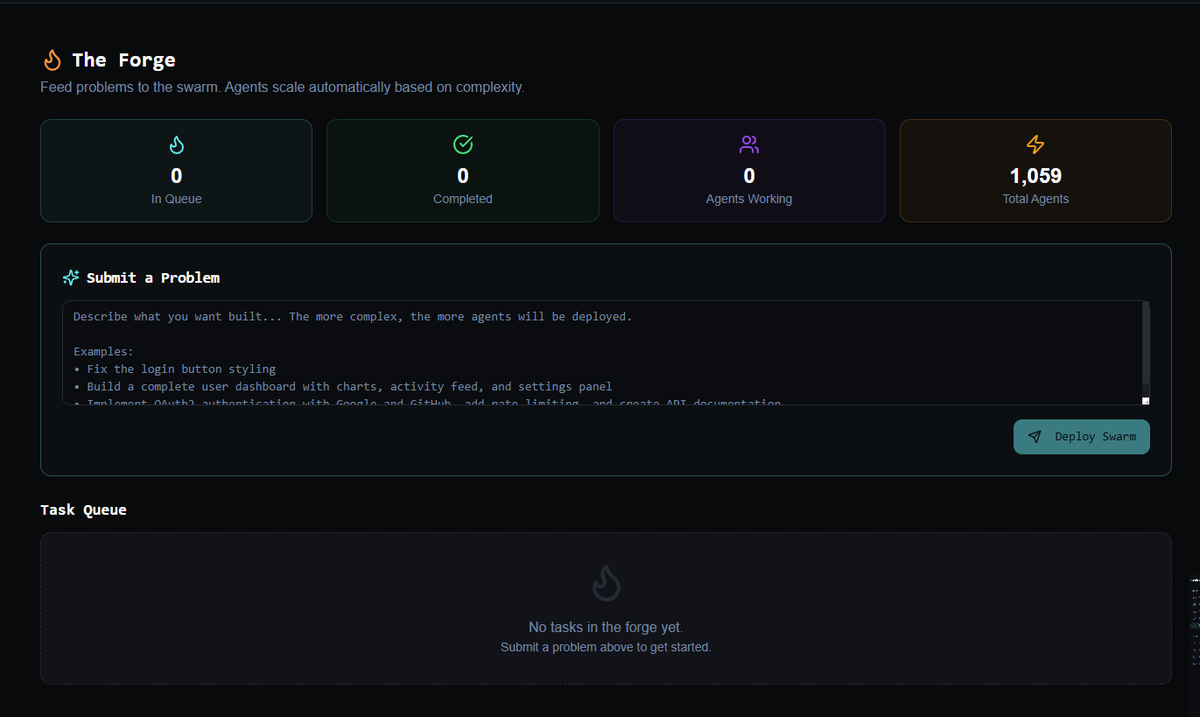This screenshot has width=1200, height=717.
Task: Click the In Queue count of 0
Action: (x=176, y=176)
